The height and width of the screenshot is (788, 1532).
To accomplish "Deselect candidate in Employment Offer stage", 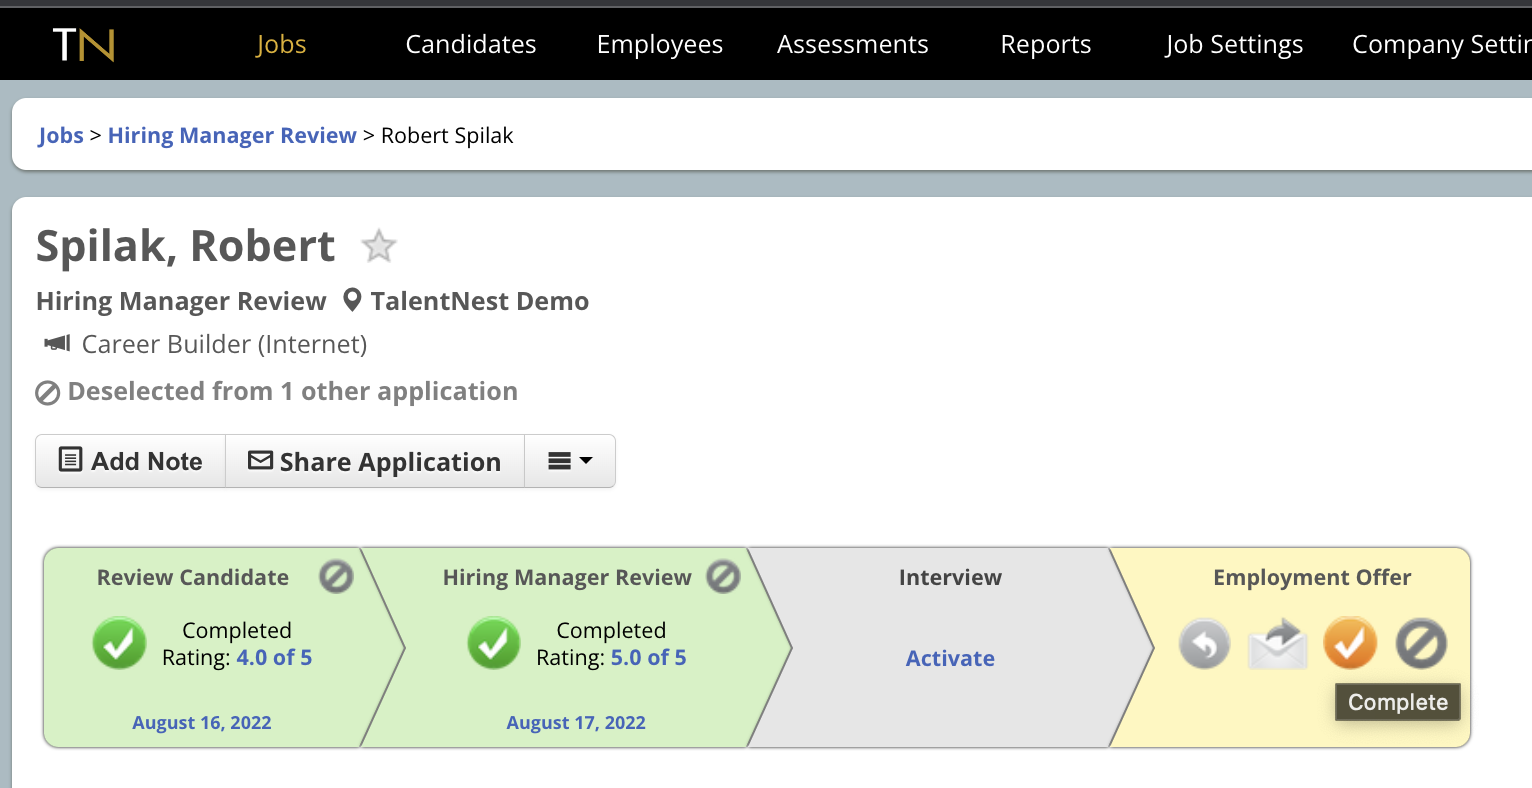I will [1421, 643].
